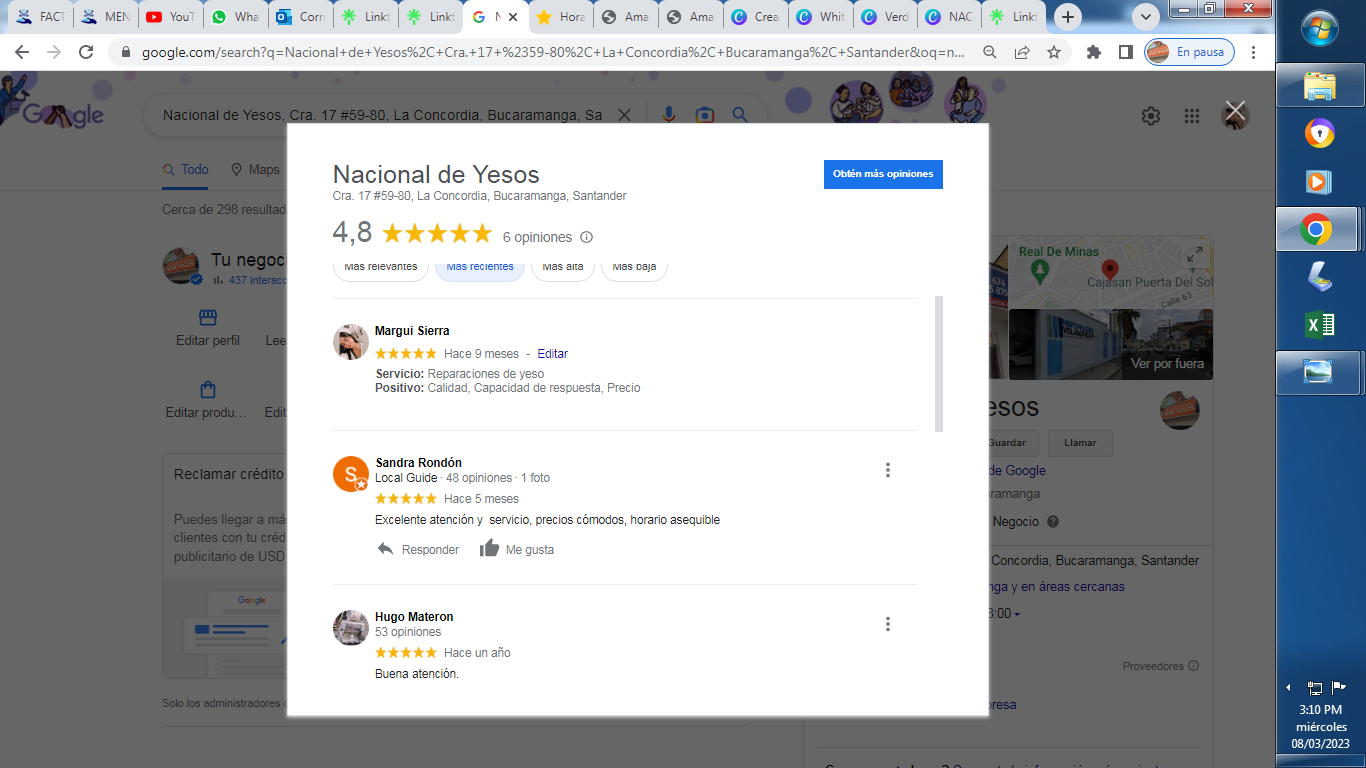Click Proveedores info icon
This screenshot has height=768, width=1366.
tap(1193, 666)
